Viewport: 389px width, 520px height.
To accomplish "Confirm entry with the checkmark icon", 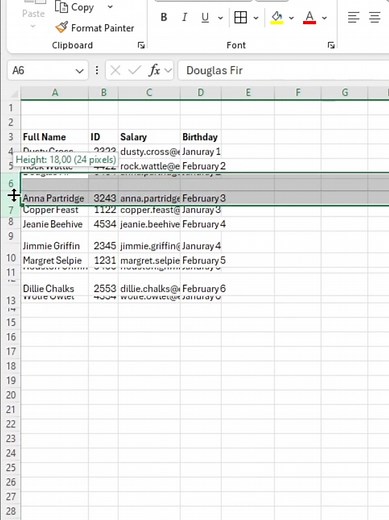I will [x=134, y=70].
